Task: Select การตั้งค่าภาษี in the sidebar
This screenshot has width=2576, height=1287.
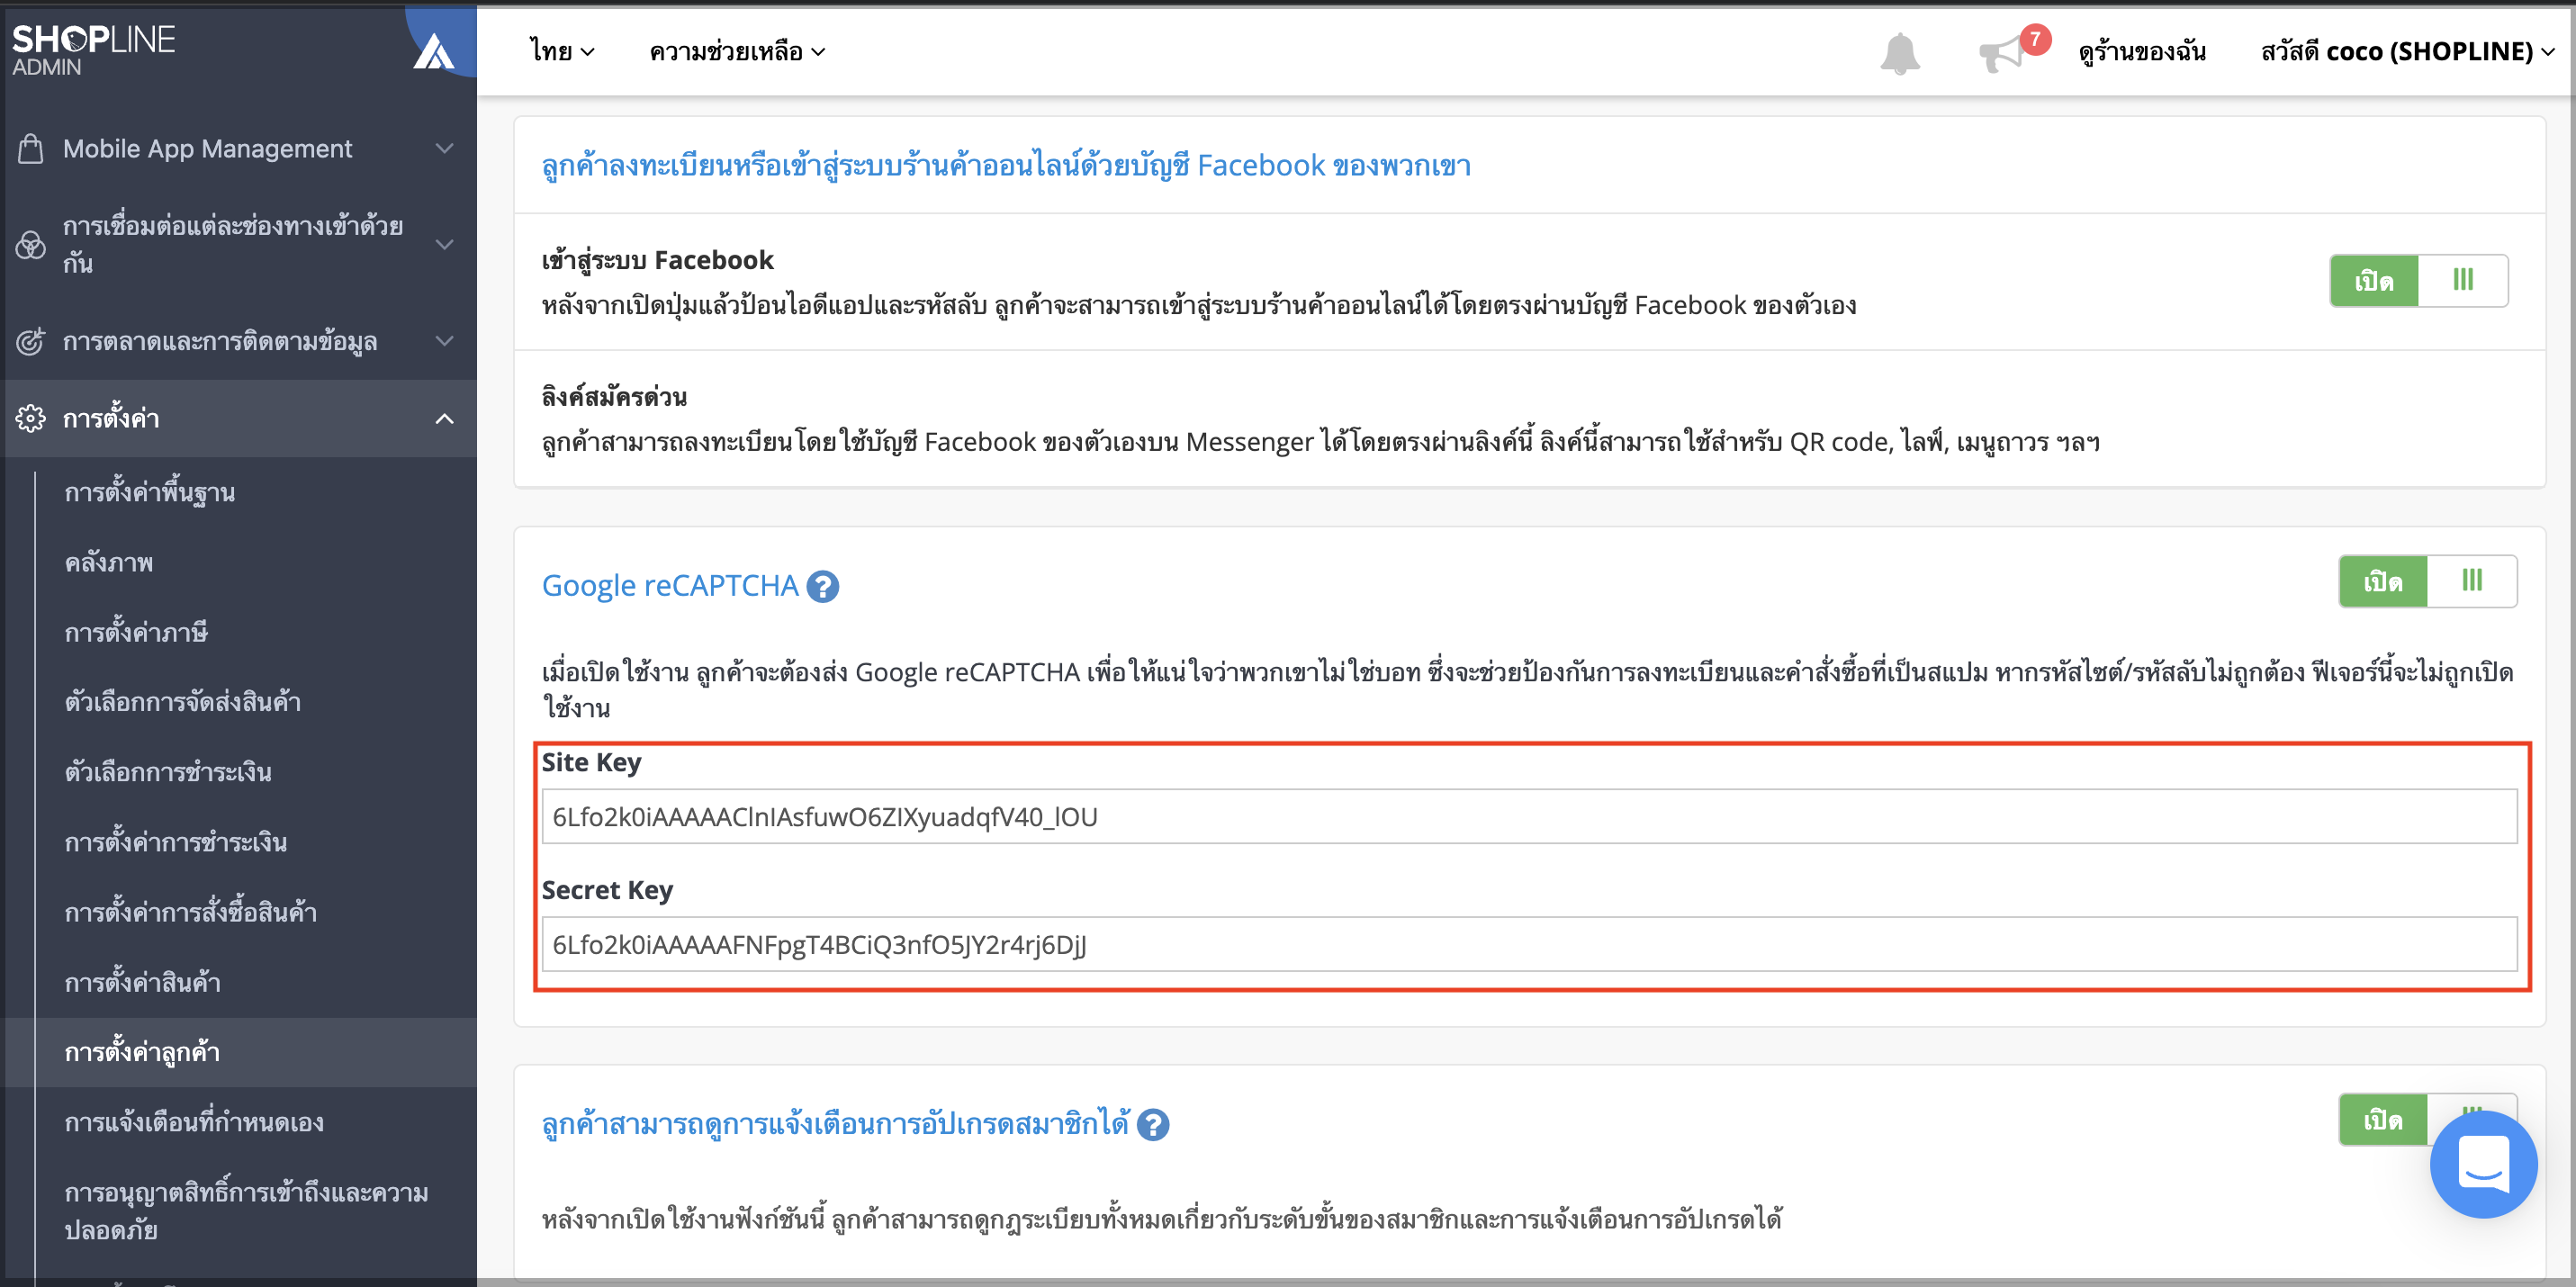Action: (136, 632)
